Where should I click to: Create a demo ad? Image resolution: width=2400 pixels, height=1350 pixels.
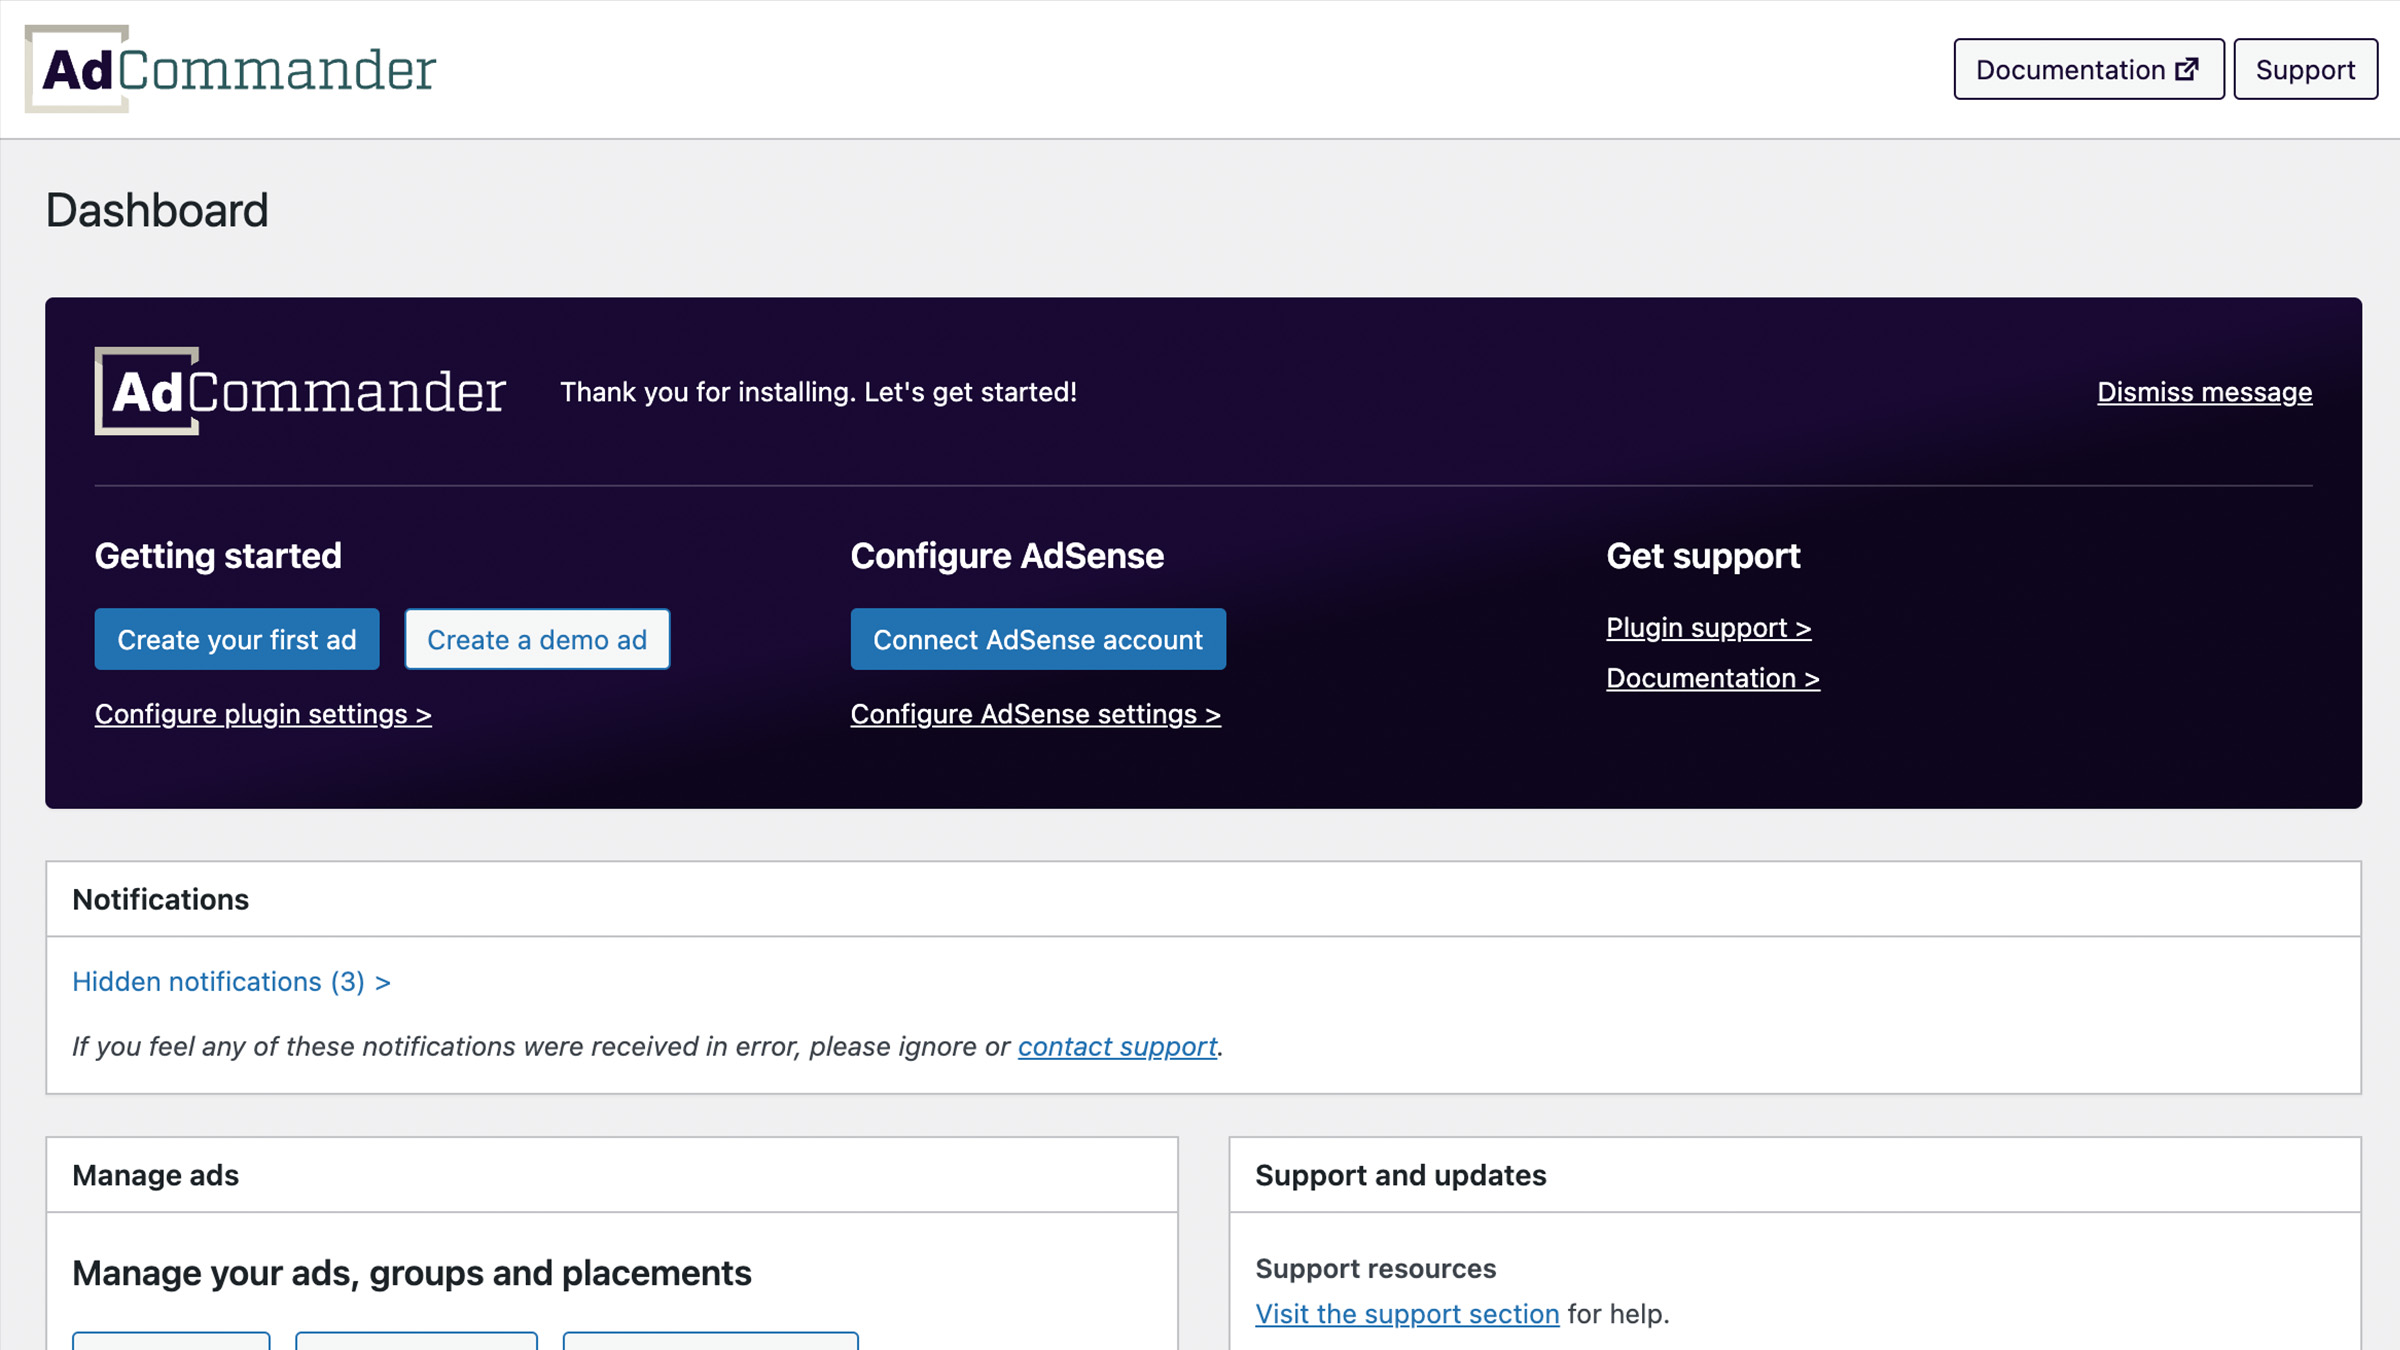(x=537, y=639)
